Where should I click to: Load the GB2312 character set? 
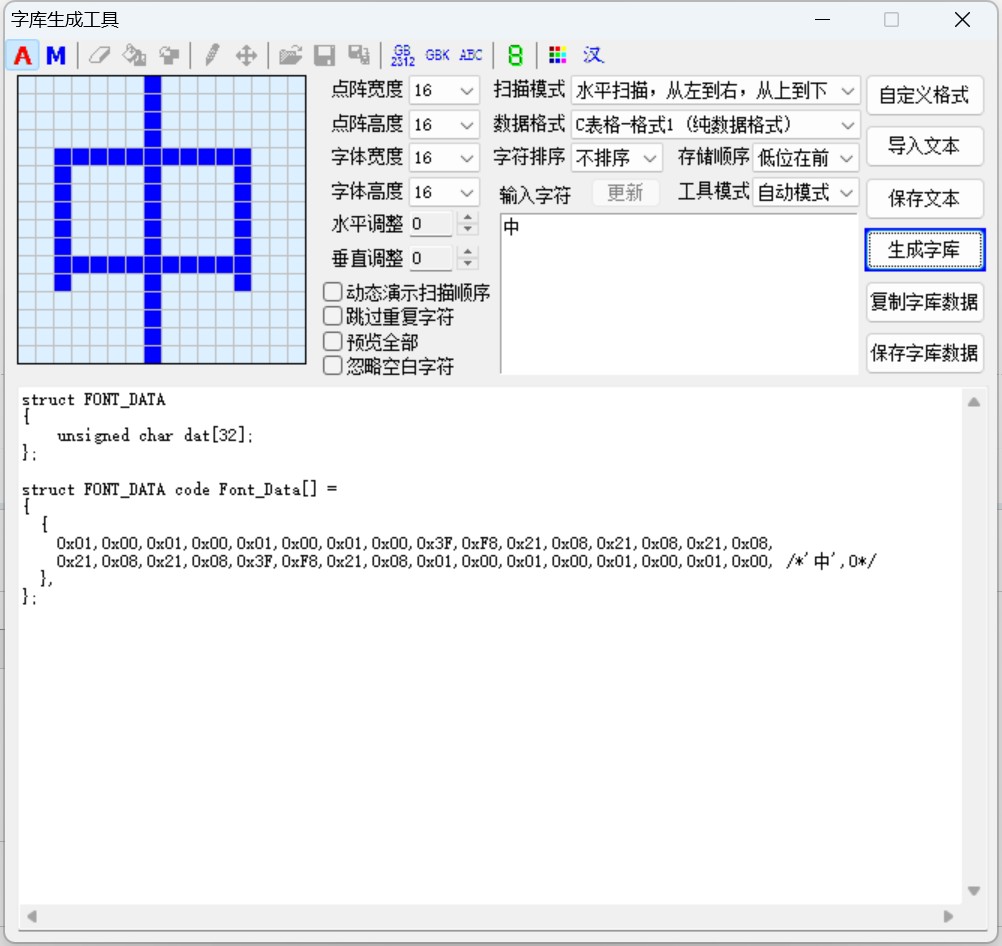click(x=403, y=56)
